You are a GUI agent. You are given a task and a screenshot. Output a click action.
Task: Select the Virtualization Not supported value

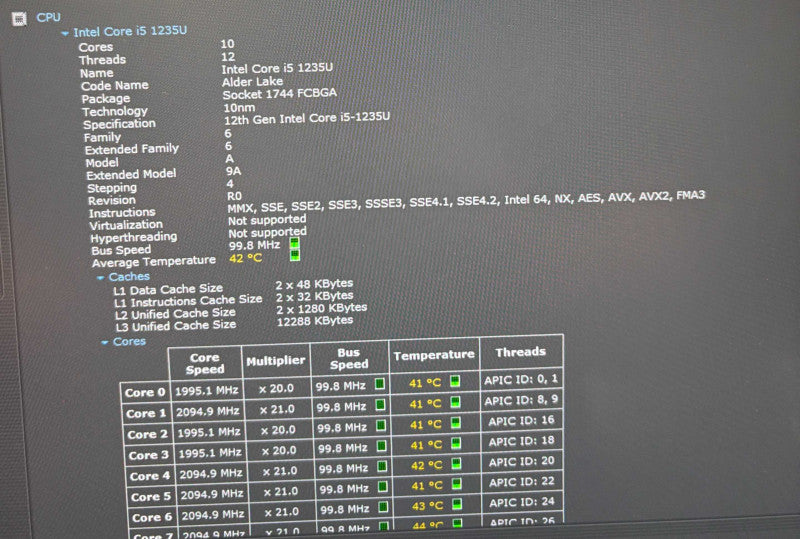tap(267, 220)
